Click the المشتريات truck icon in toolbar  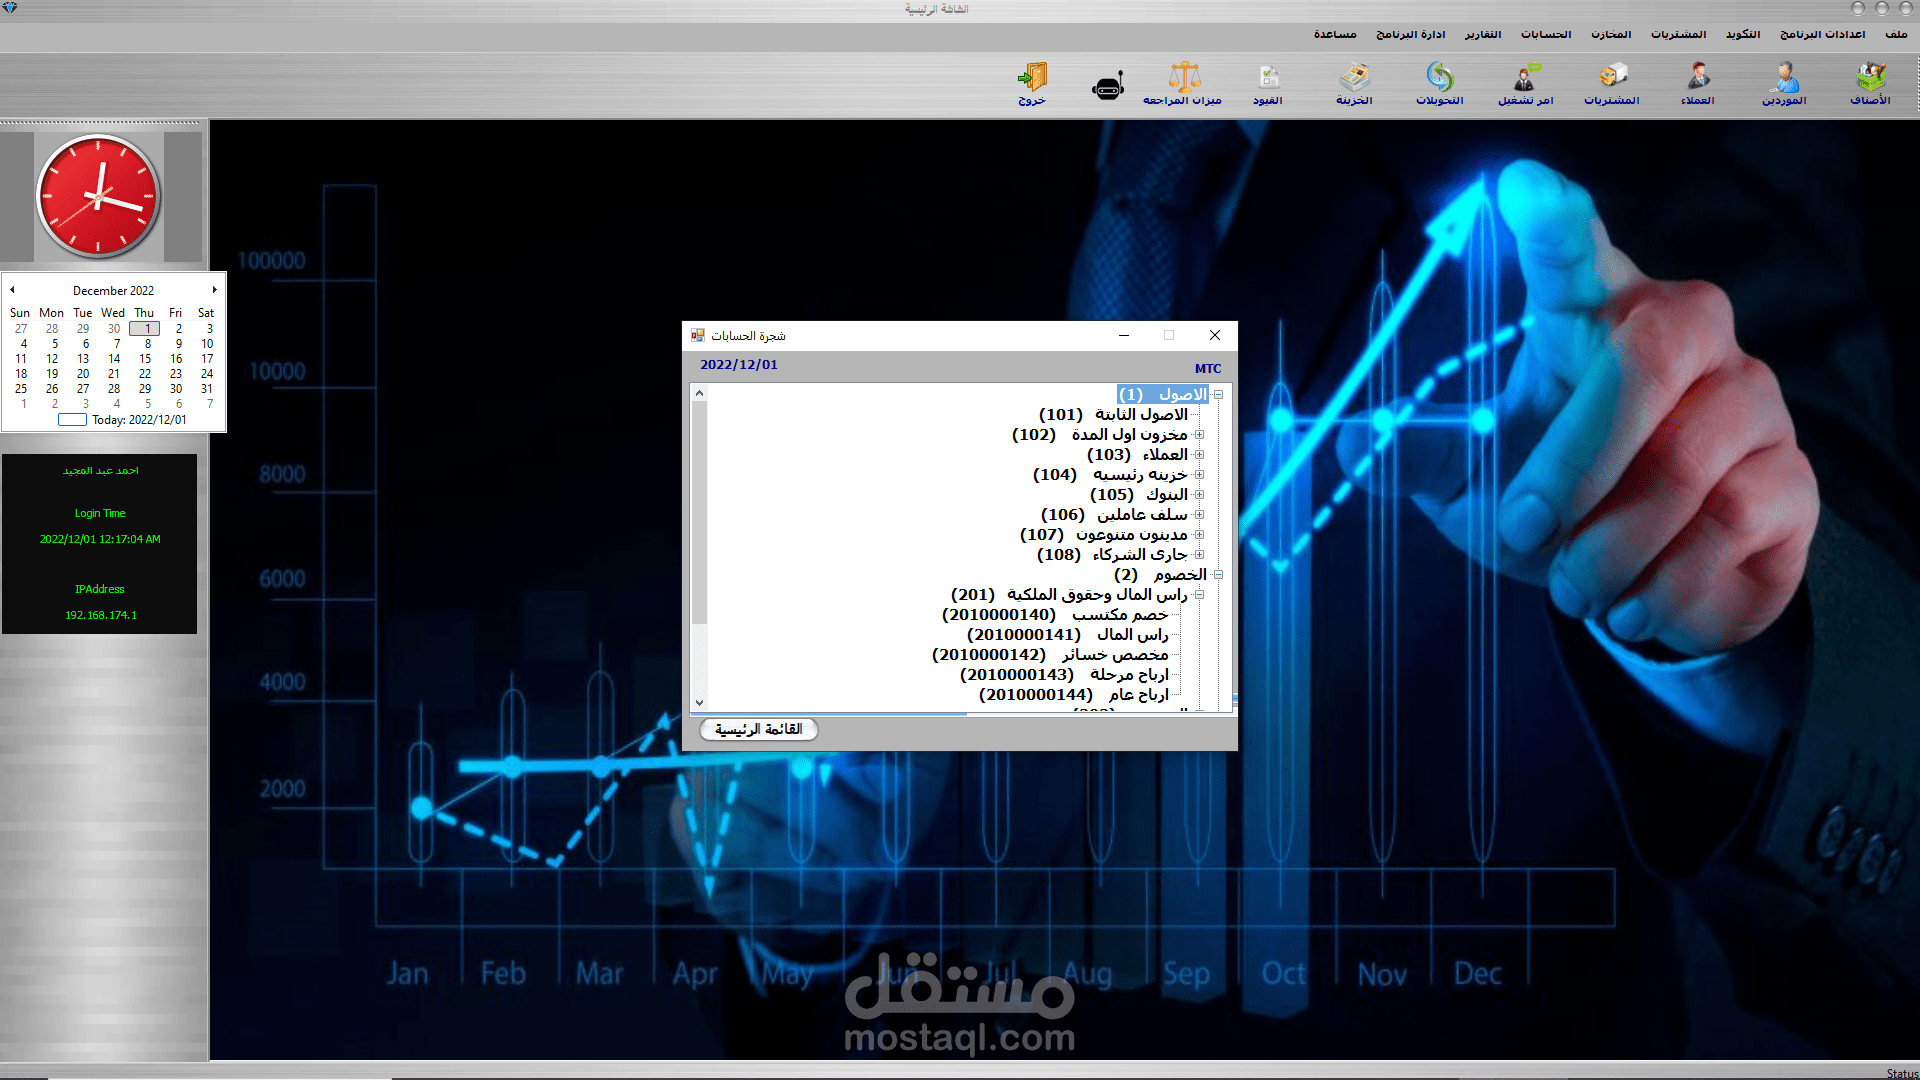point(1612,83)
